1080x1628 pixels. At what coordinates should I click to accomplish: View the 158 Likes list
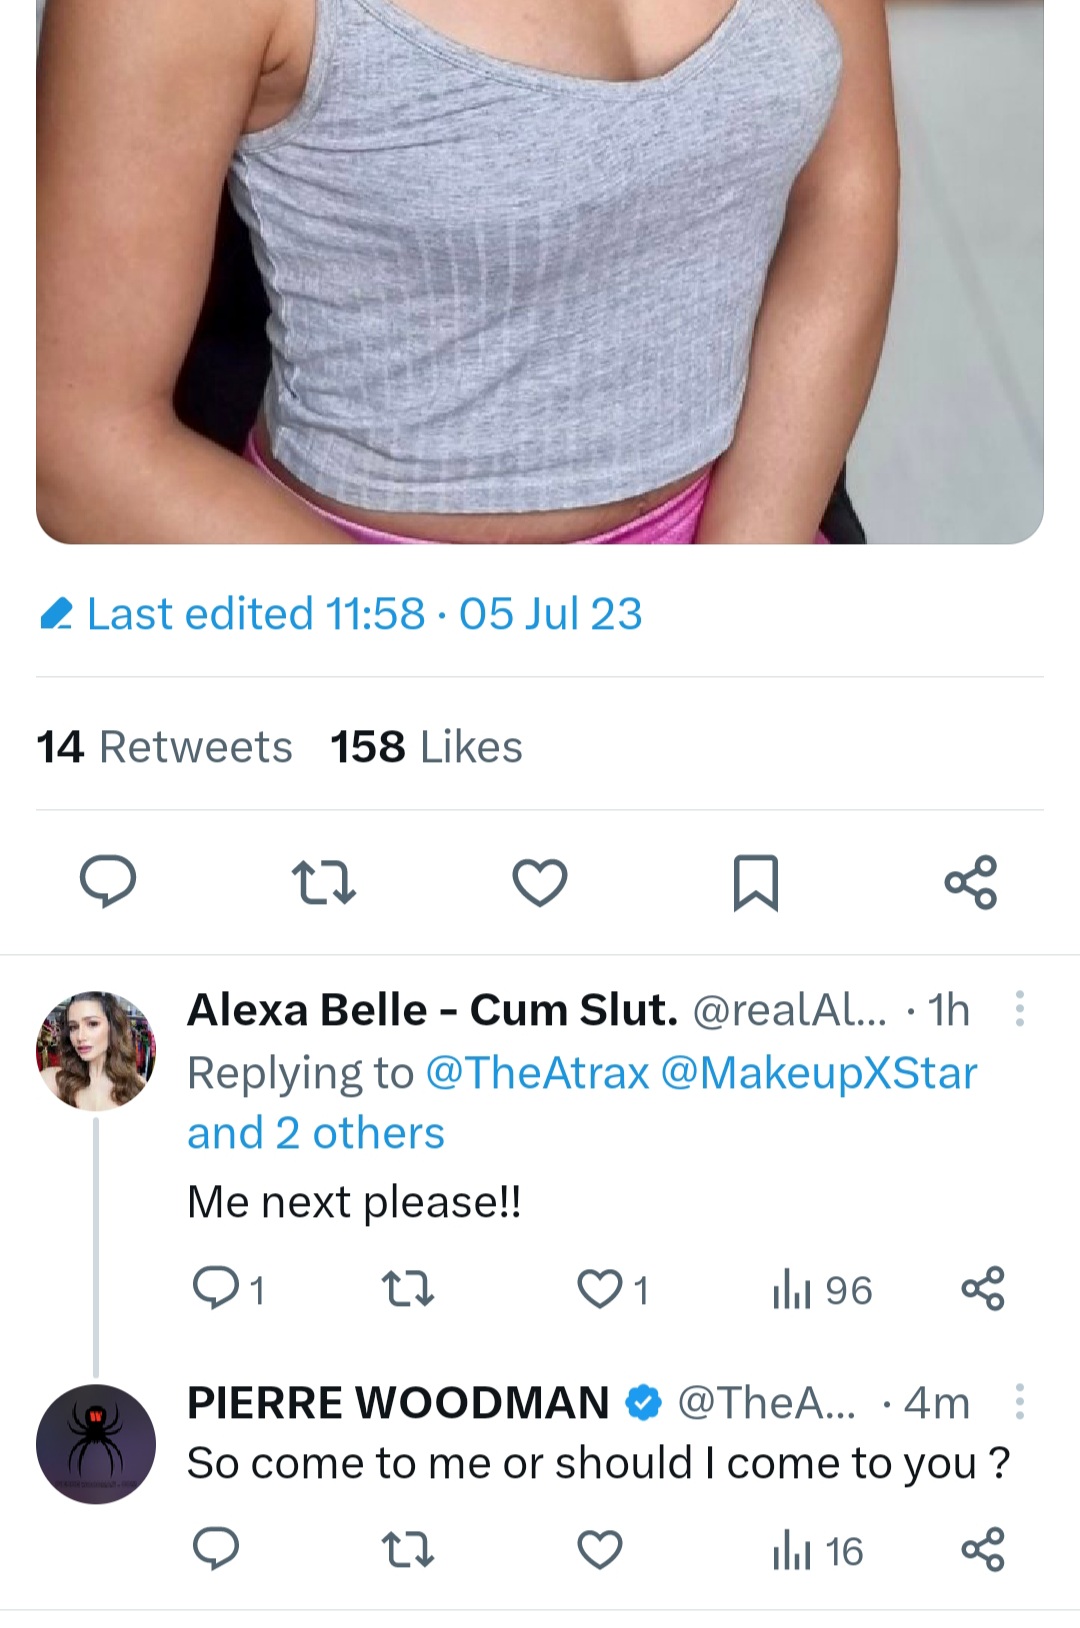[426, 747]
